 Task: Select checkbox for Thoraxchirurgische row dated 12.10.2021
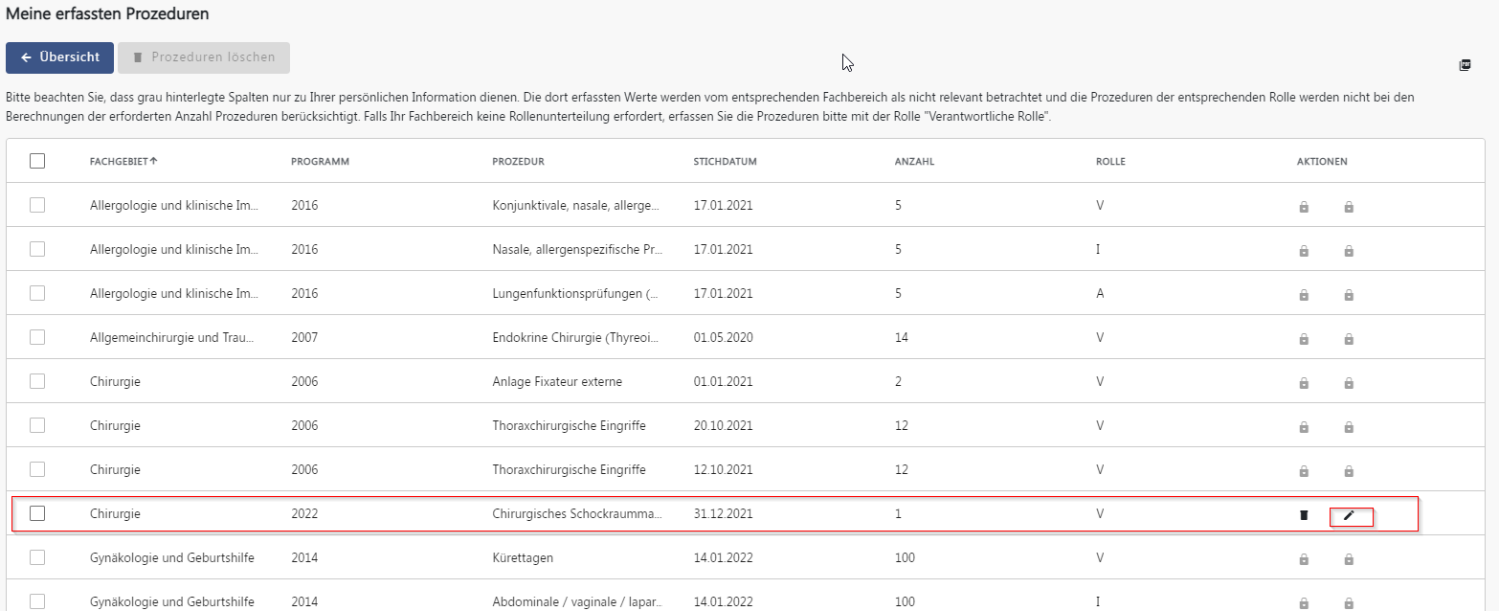tap(37, 469)
